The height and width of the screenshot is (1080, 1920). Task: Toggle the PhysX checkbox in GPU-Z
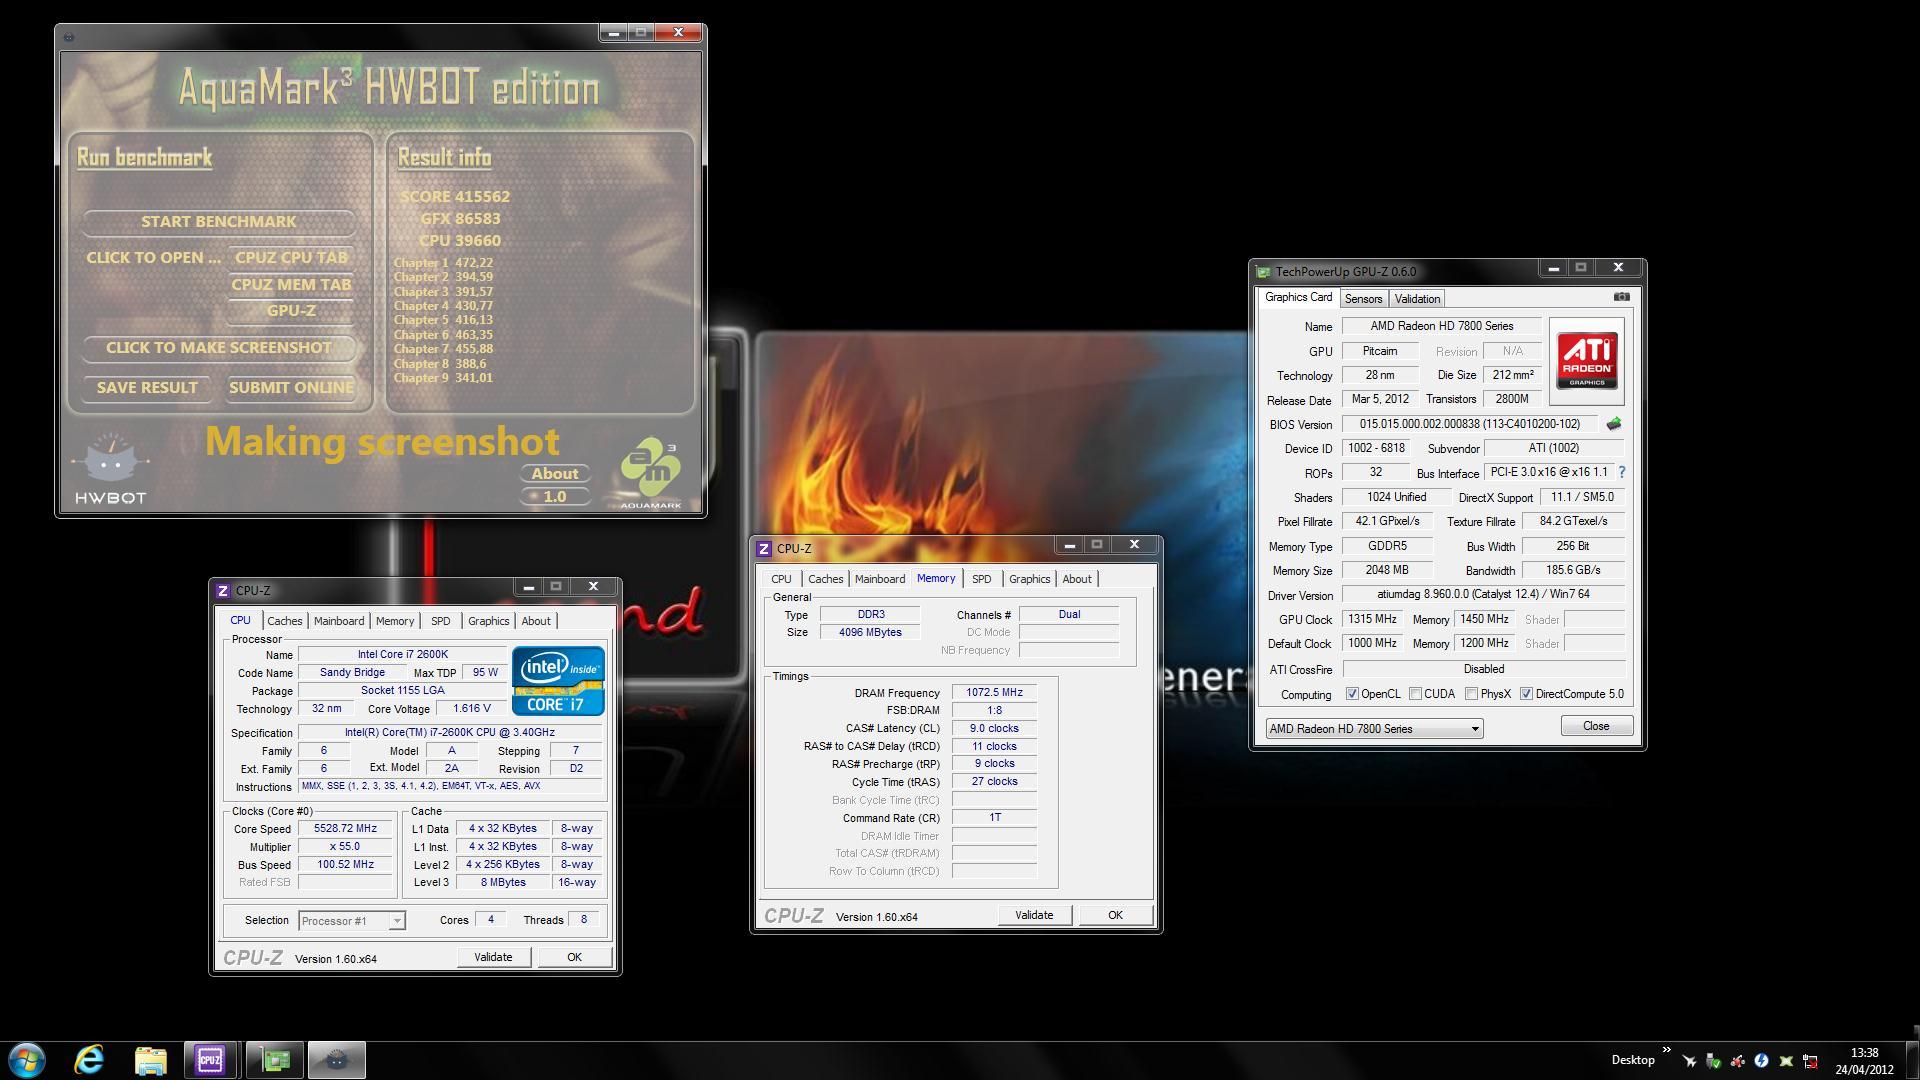click(x=1471, y=694)
